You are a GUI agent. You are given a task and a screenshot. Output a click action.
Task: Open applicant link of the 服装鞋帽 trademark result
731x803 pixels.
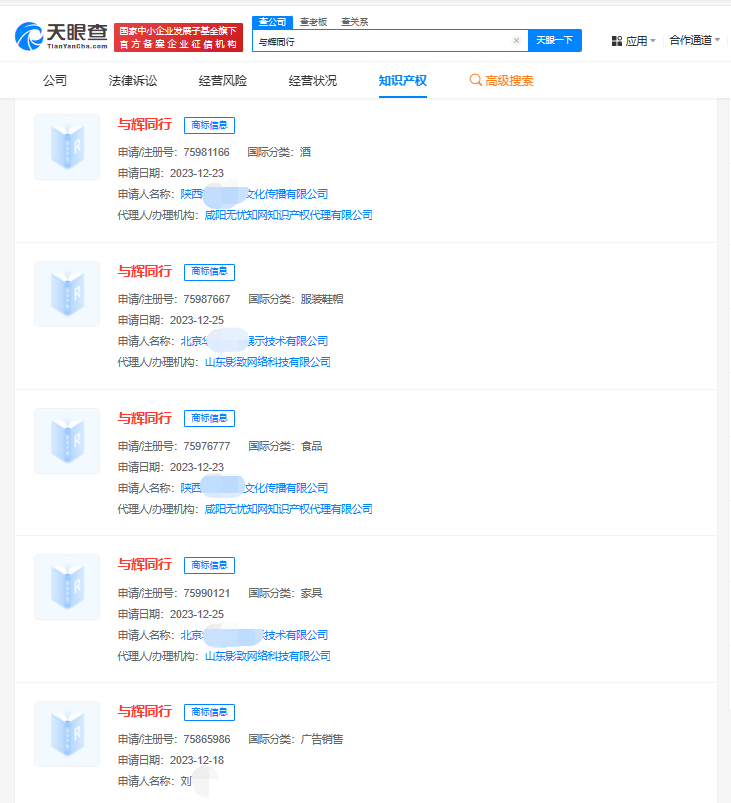(254, 341)
